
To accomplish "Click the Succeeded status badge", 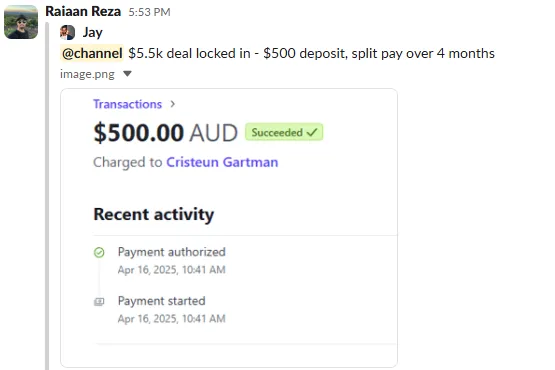I will 284,132.
